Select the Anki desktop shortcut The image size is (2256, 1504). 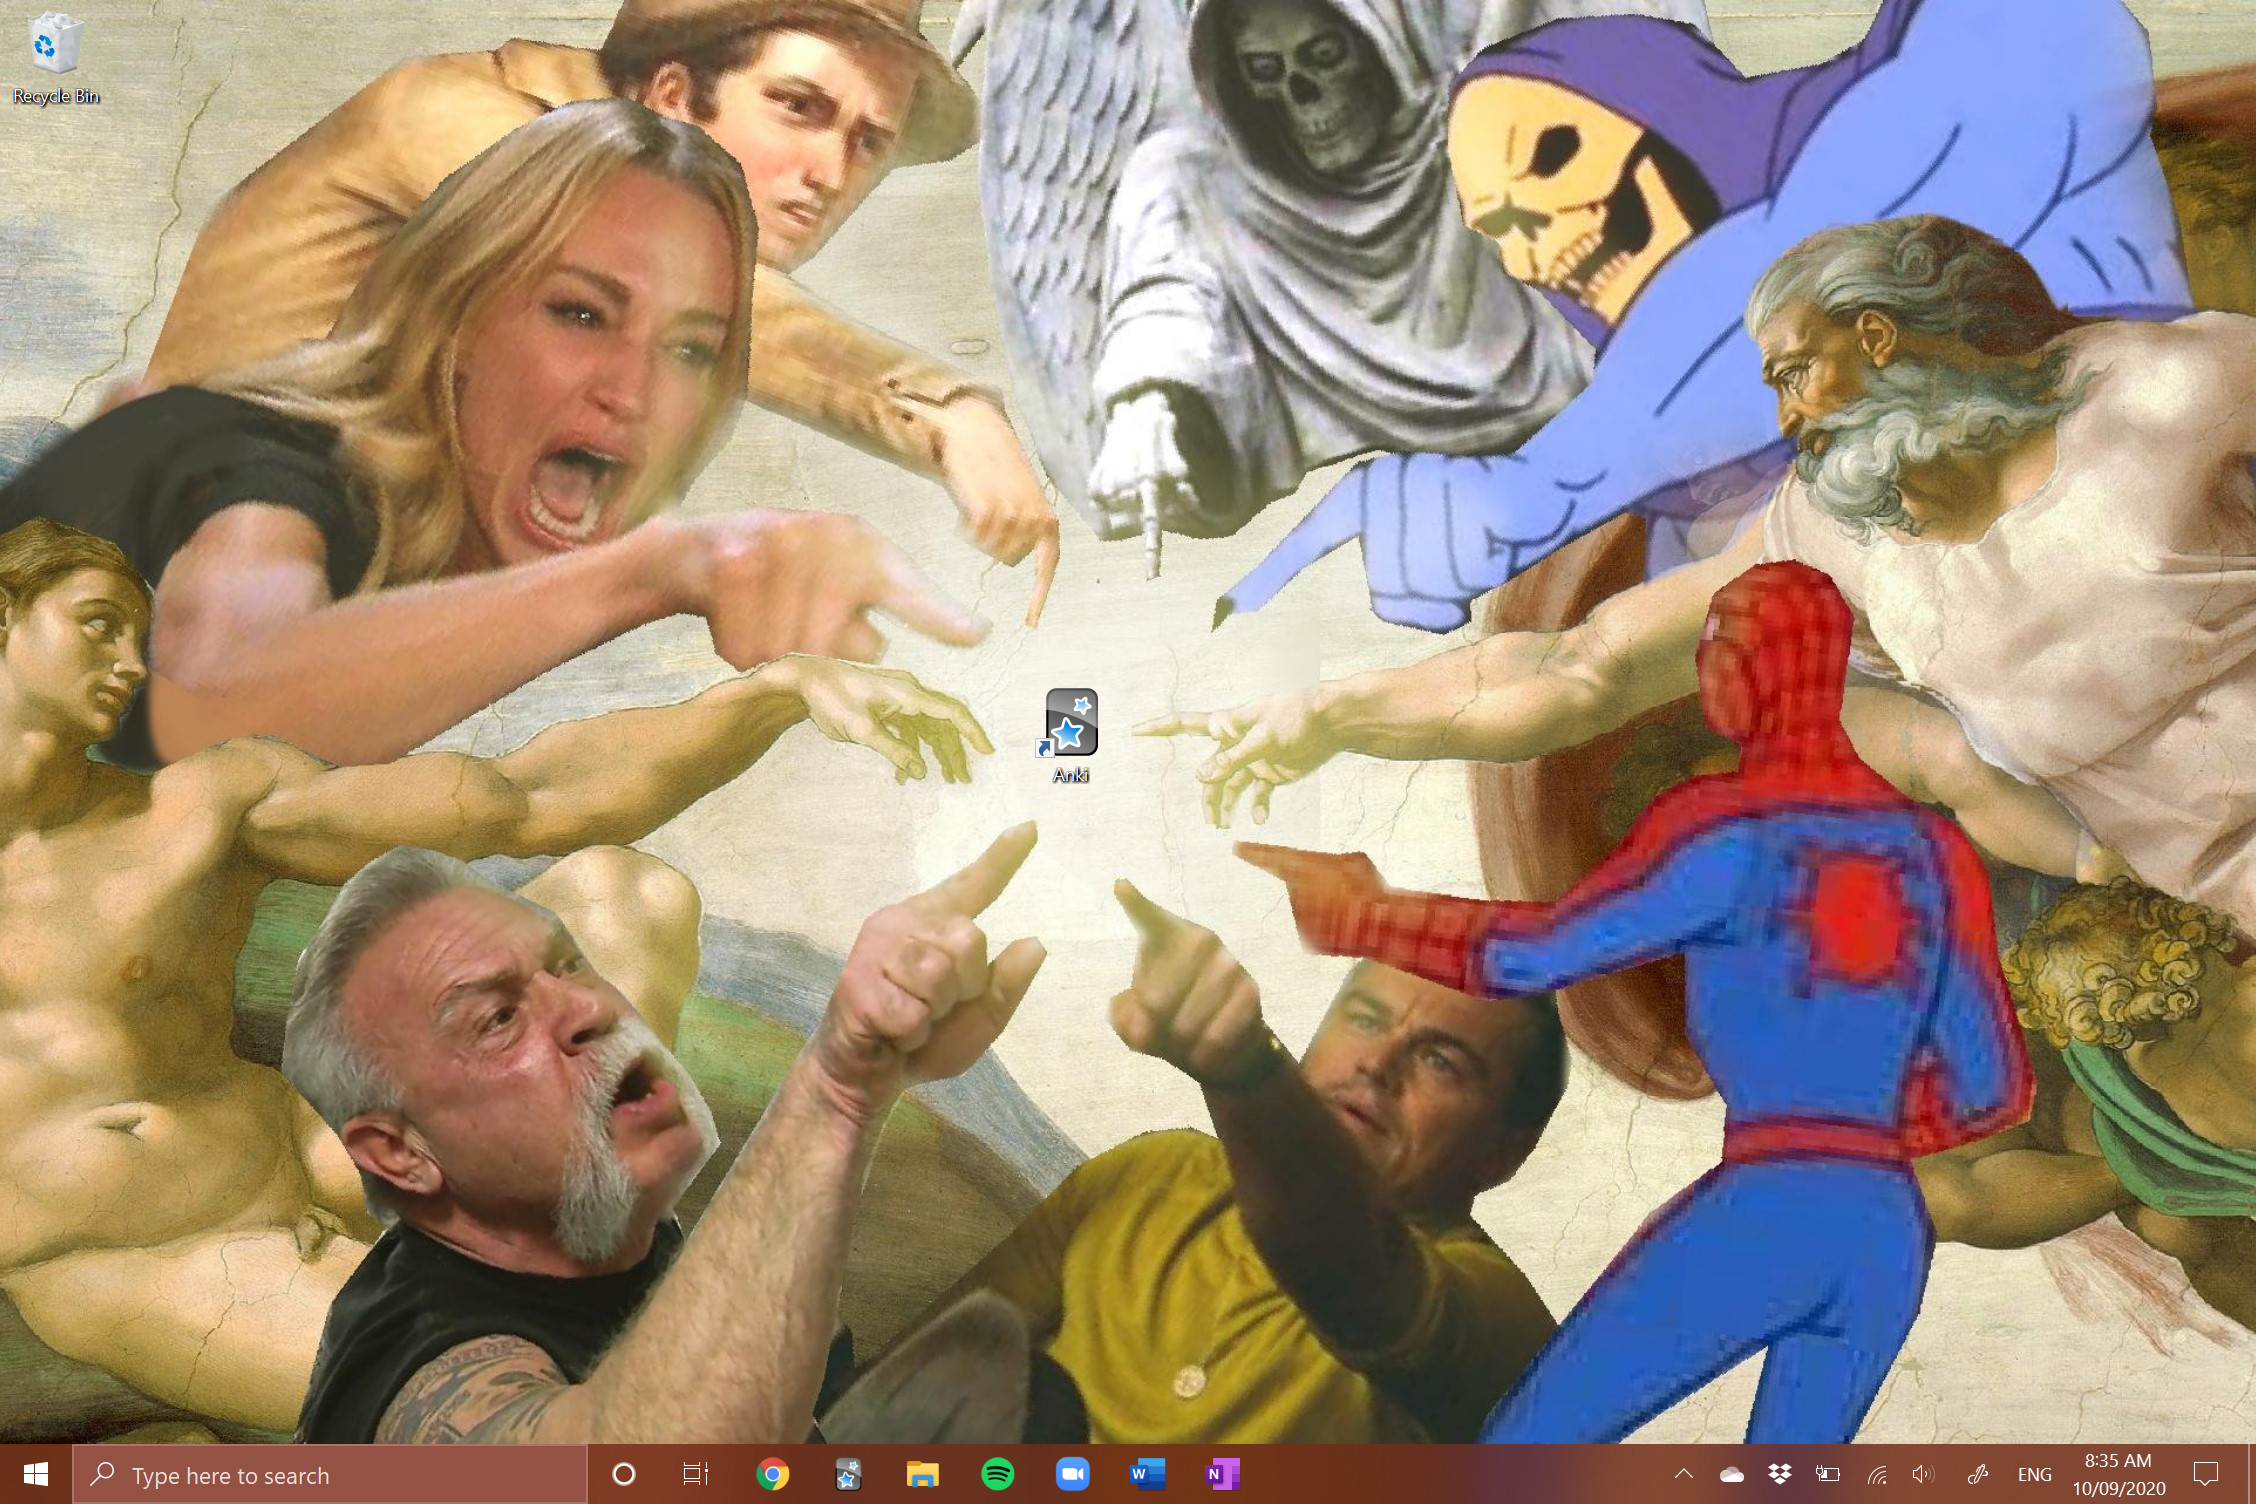pos(1071,735)
